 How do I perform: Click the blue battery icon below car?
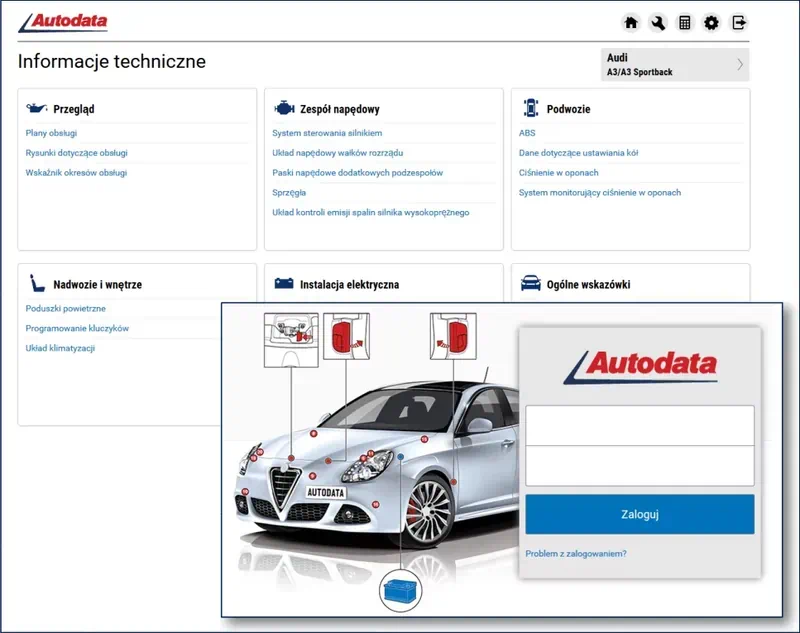401,588
